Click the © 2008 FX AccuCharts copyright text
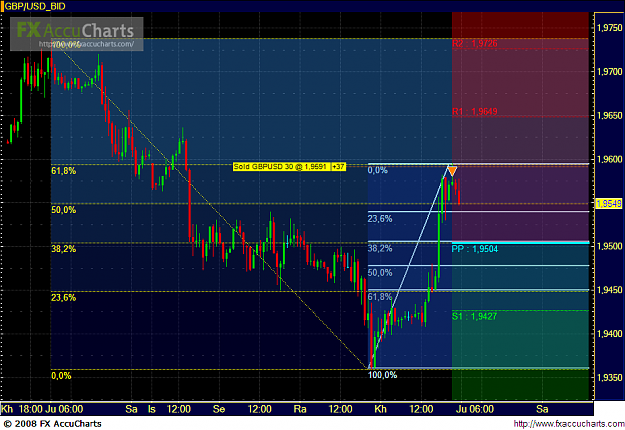This screenshot has width=625, height=430. click(x=52, y=424)
